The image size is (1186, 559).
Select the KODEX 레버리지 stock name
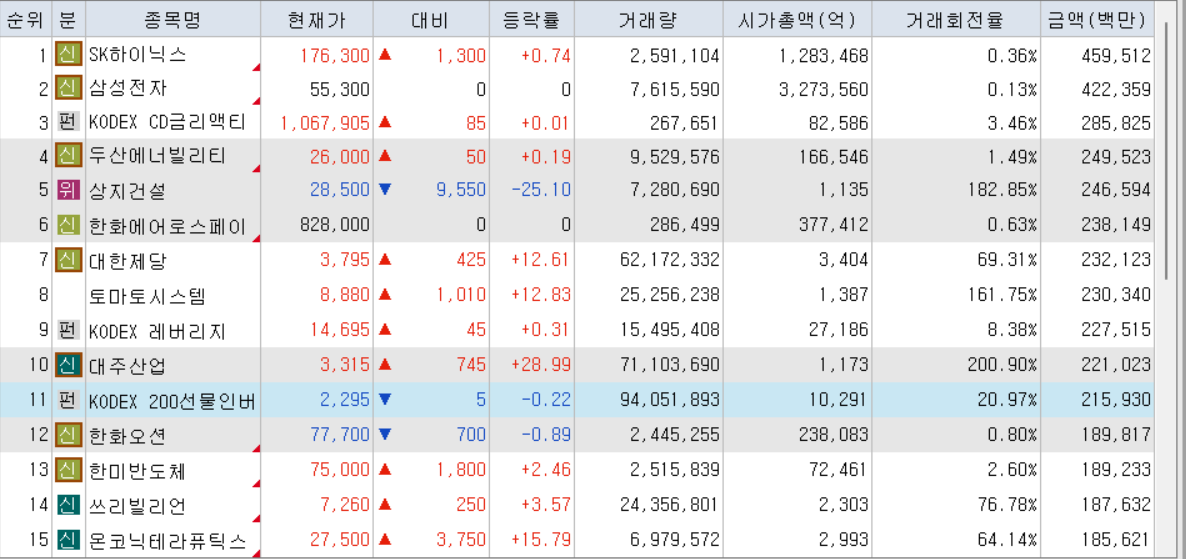click(157, 331)
